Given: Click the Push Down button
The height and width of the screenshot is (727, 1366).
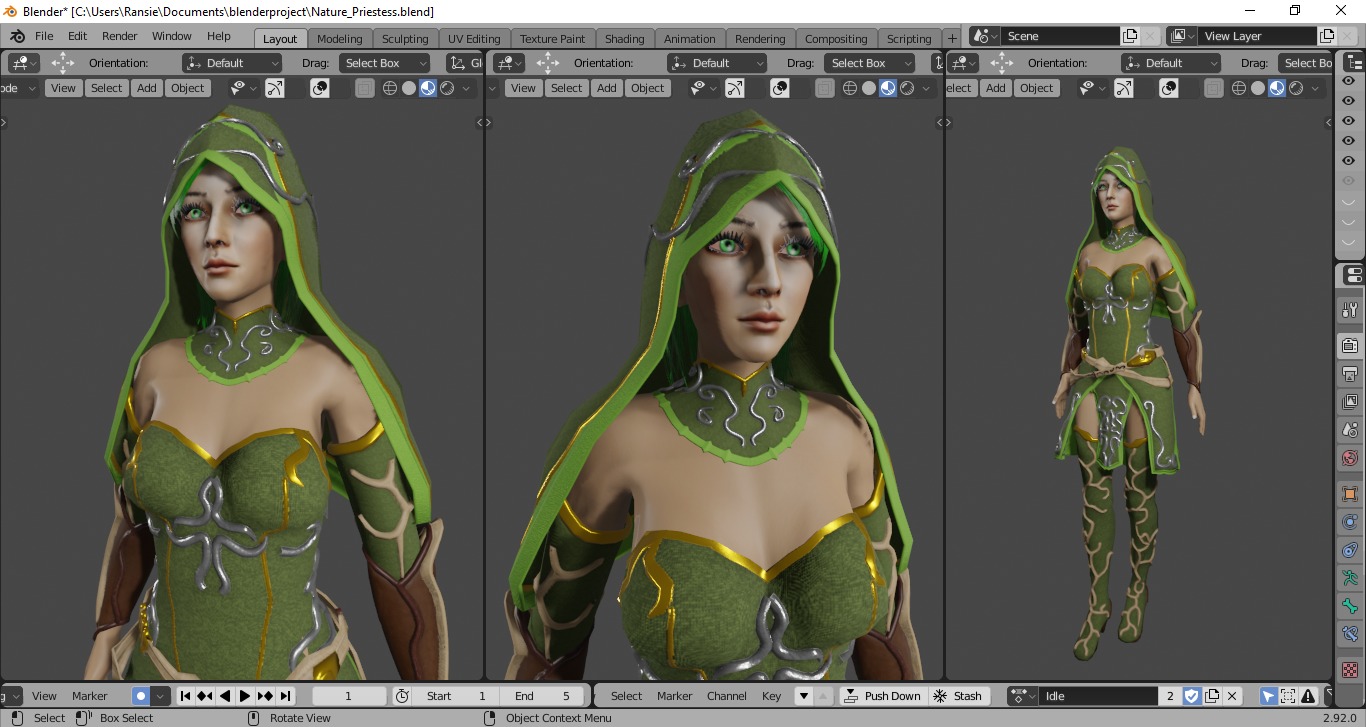Looking at the screenshot, I should 882,696.
